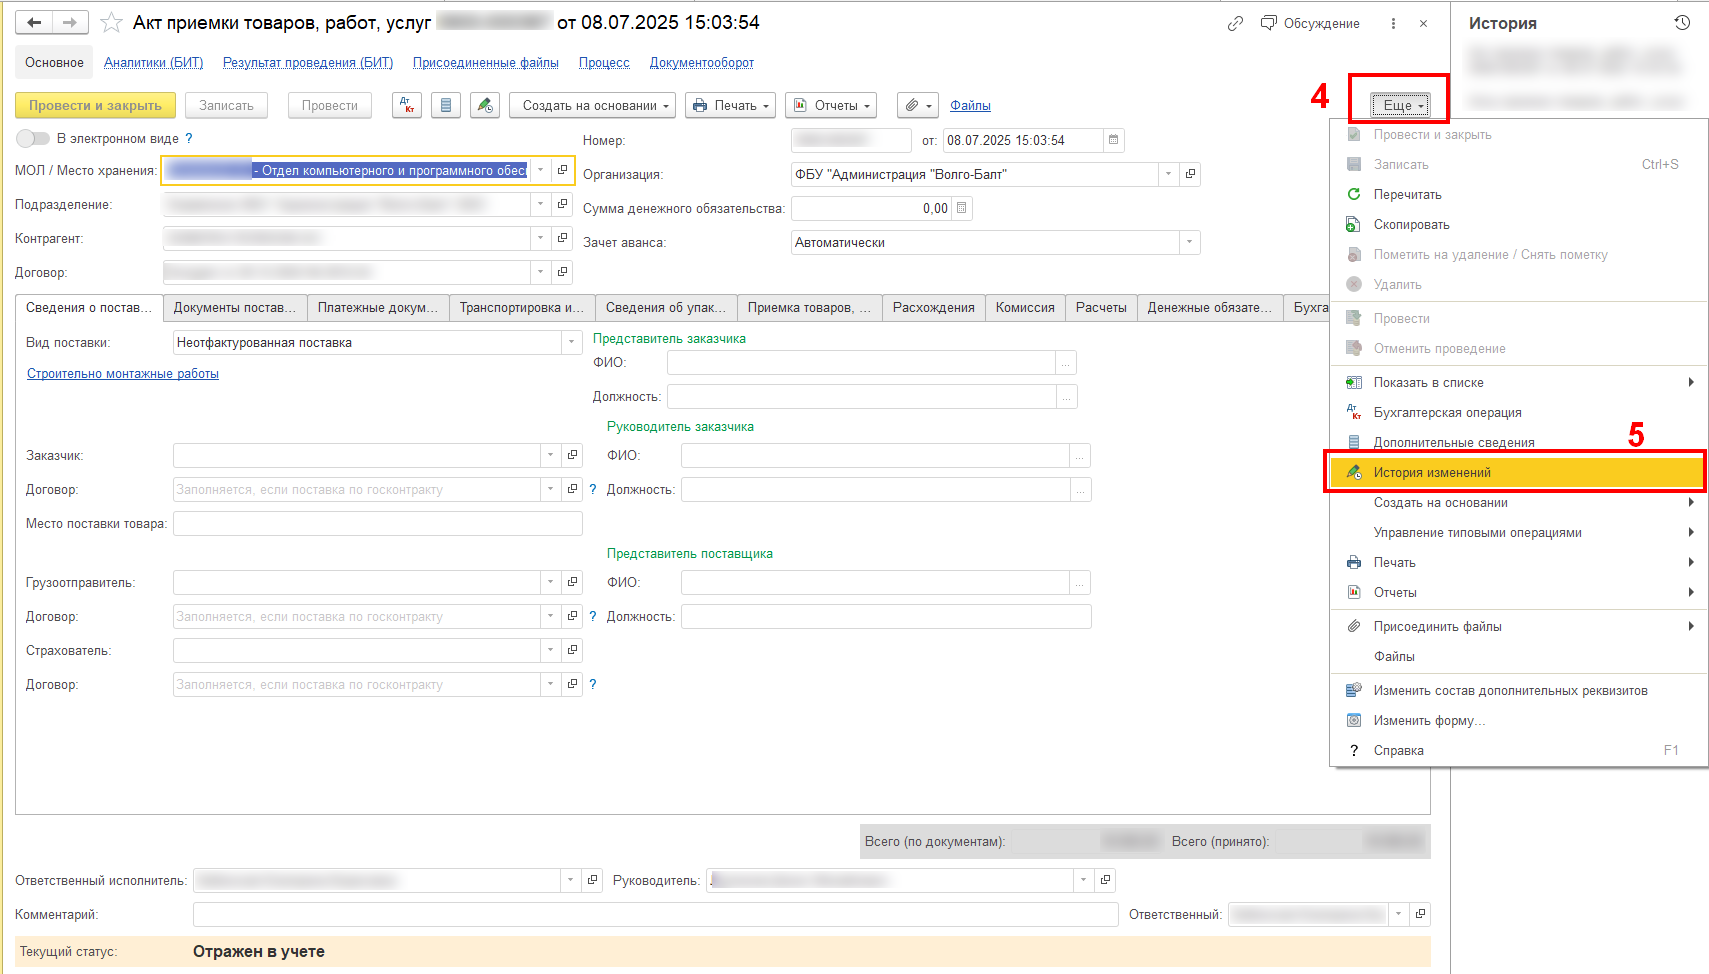This screenshot has width=1709, height=974.
Task: Choose 'Бухгалтерская операция' from the menu
Action: (x=1447, y=412)
